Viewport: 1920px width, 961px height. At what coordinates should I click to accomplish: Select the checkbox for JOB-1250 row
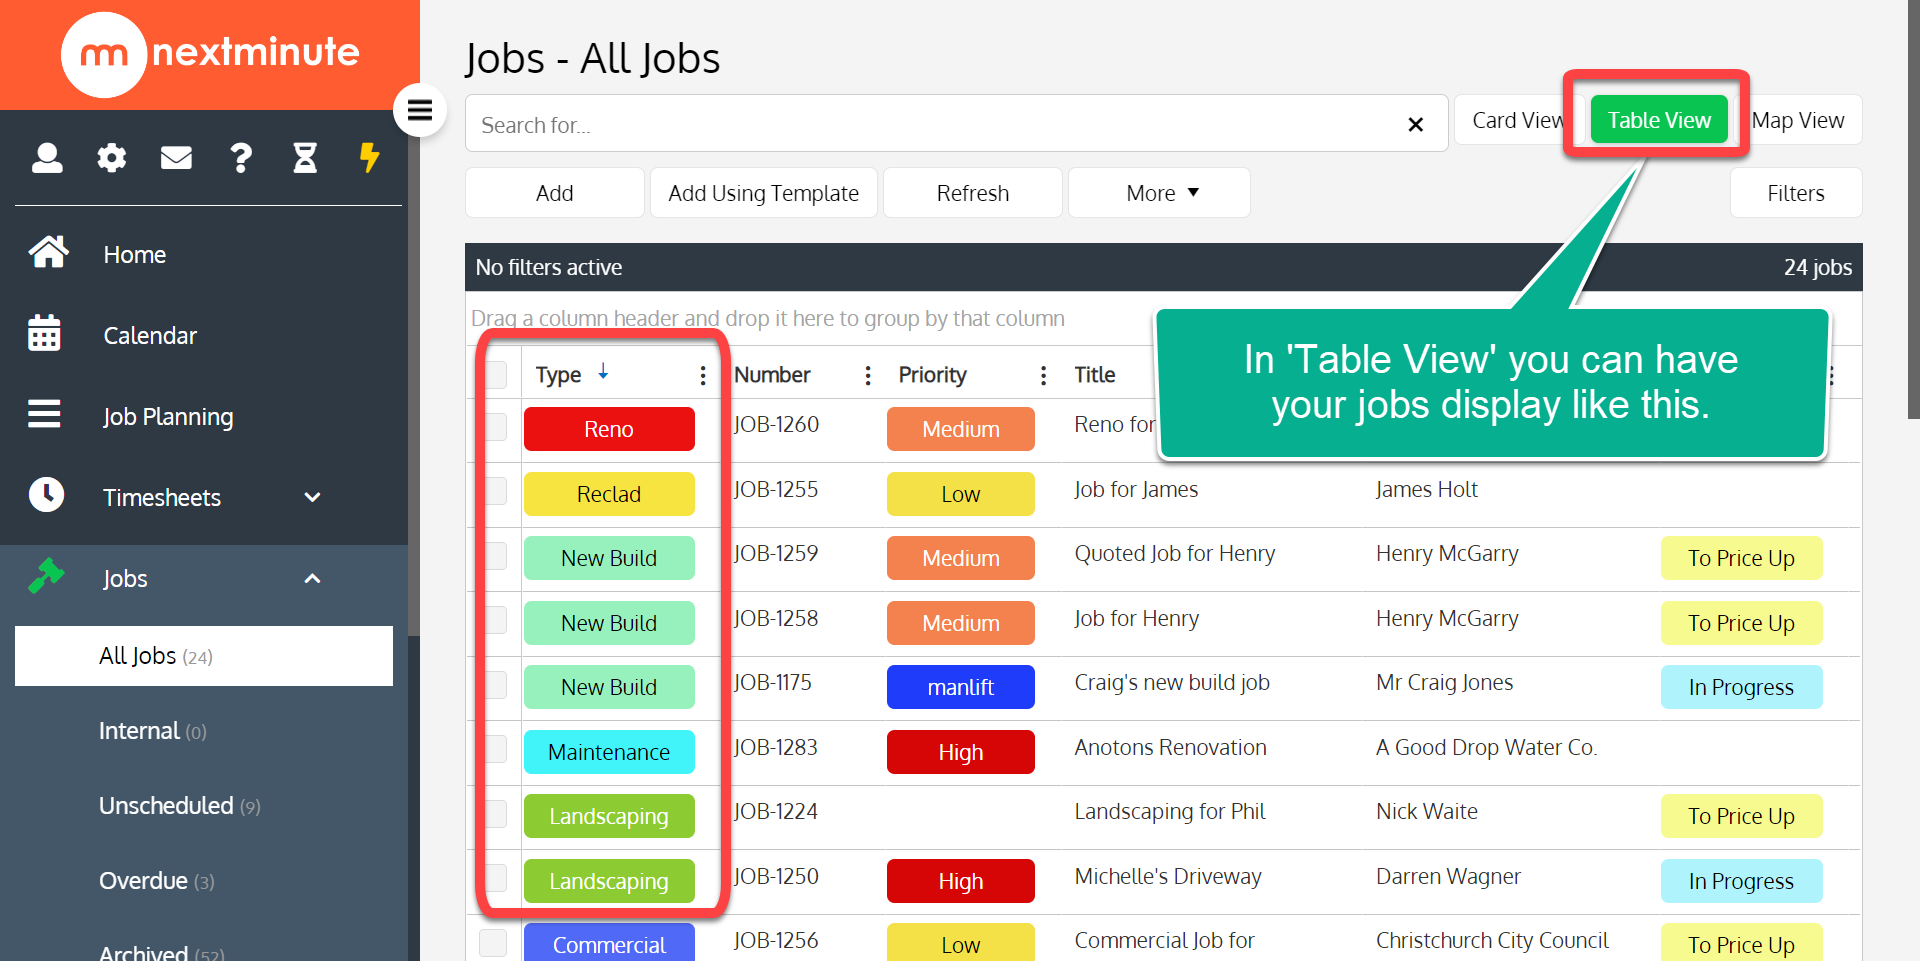pos(495,878)
